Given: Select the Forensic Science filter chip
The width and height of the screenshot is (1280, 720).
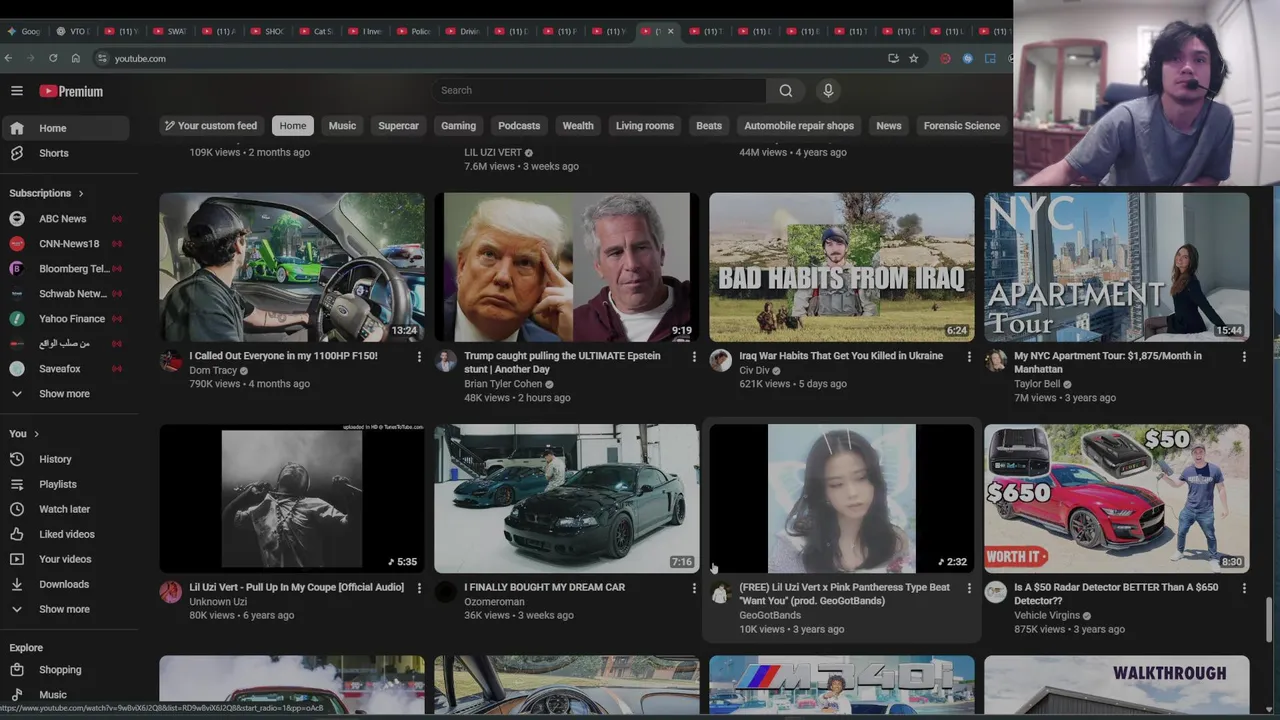Looking at the screenshot, I should (x=961, y=126).
